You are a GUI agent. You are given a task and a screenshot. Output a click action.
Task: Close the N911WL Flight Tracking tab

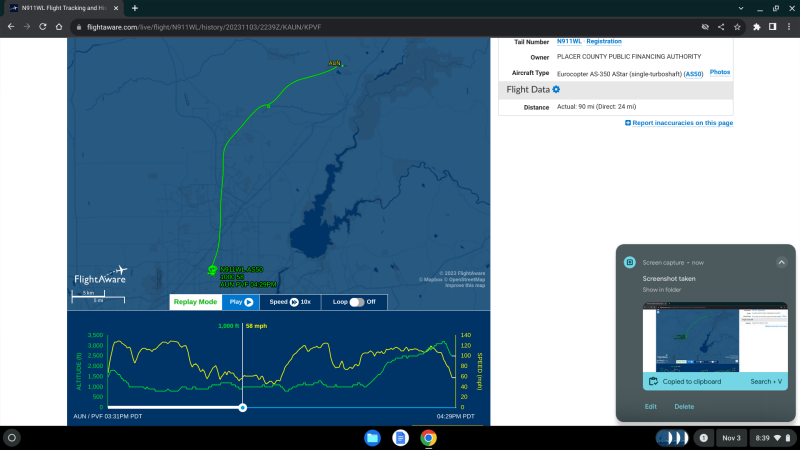click(116, 8)
